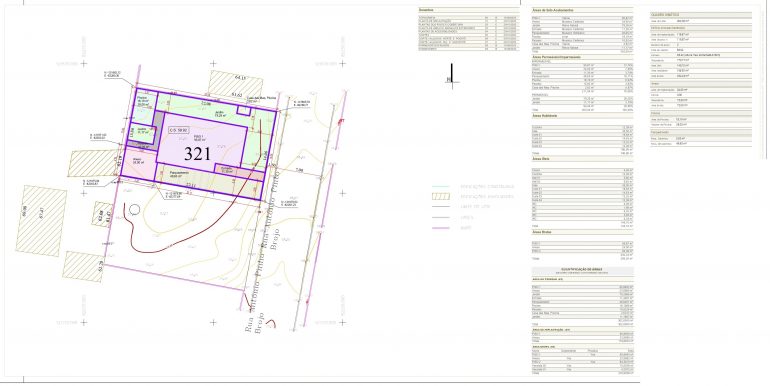770x386 pixels.
Task: Click the 64.15 elevation on hatched building
Action: pyautogui.click(x=240, y=77)
